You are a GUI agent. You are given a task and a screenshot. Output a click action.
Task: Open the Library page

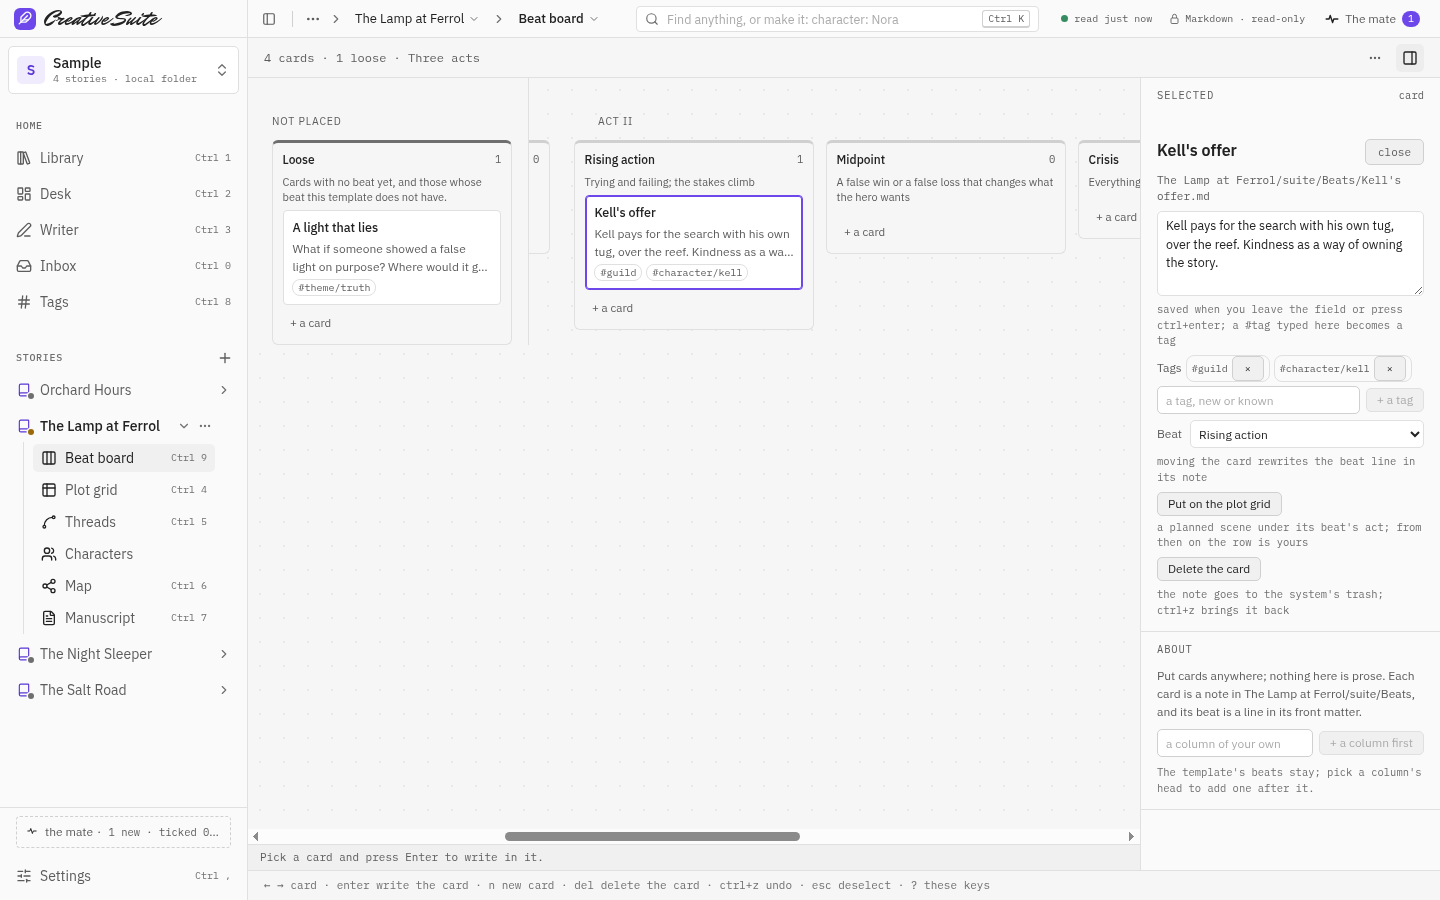point(123,158)
